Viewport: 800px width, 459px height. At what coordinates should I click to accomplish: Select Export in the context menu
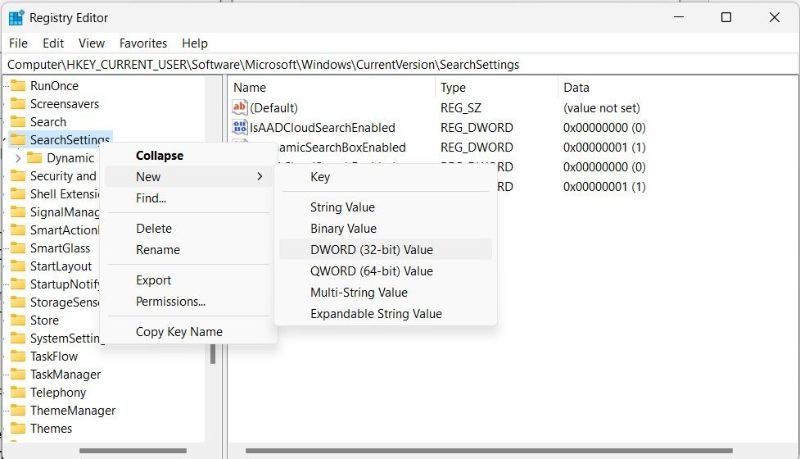(x=153, y=280)
